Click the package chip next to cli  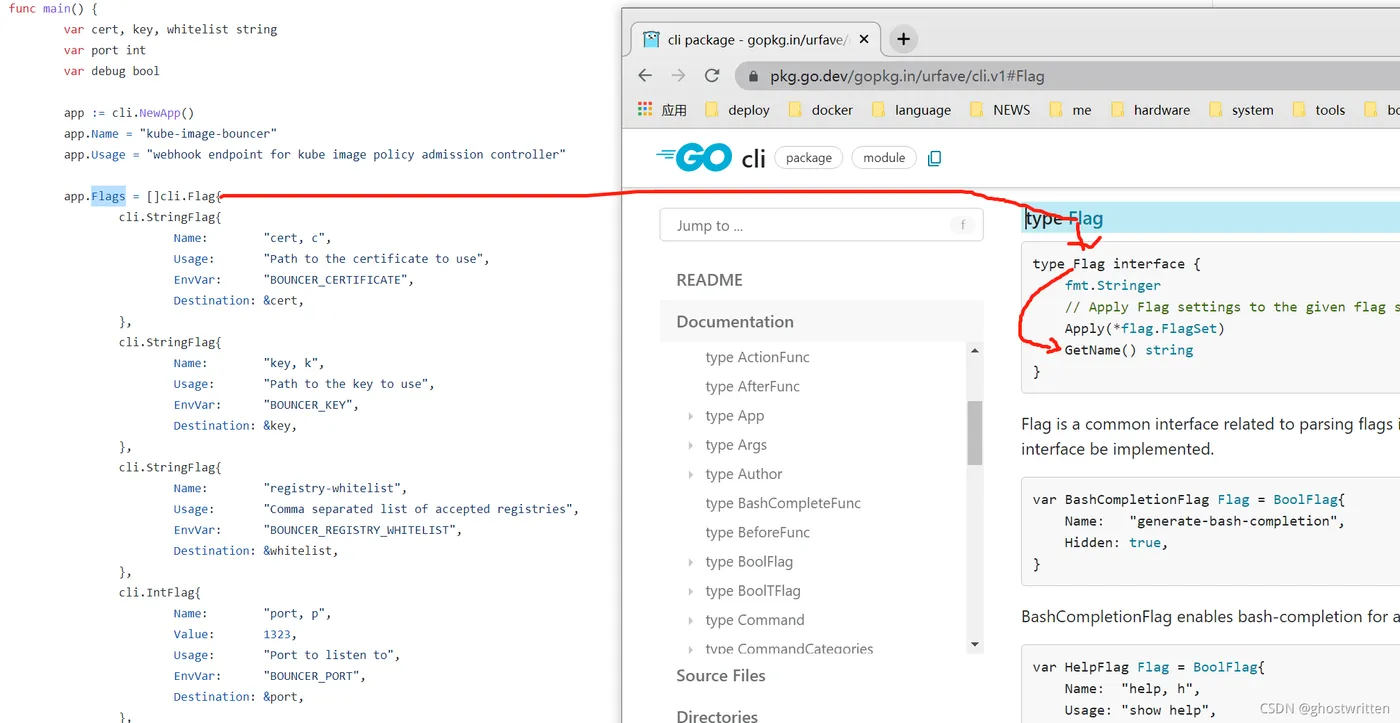[x=809, y=158]
